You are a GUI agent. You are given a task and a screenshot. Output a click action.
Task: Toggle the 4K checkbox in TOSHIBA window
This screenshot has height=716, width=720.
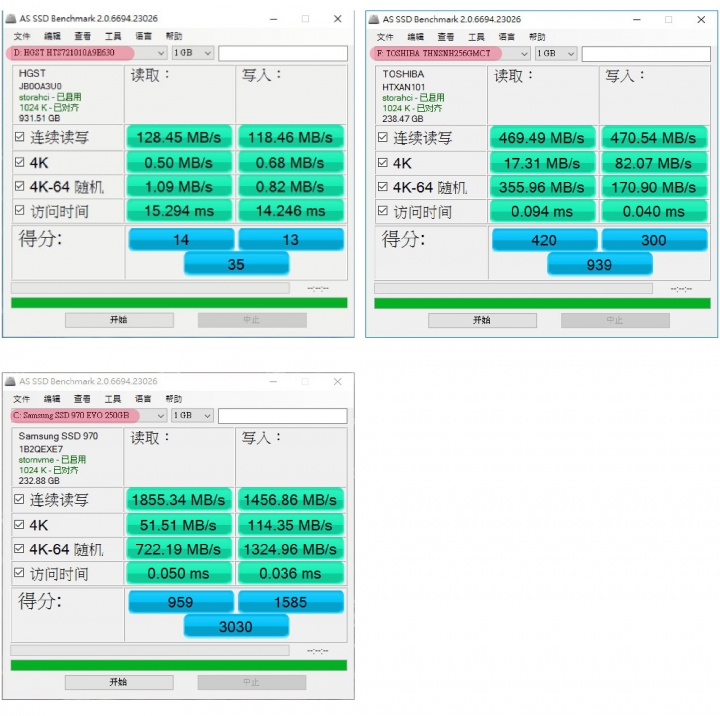pyautogui.click(x=382, y=163)
